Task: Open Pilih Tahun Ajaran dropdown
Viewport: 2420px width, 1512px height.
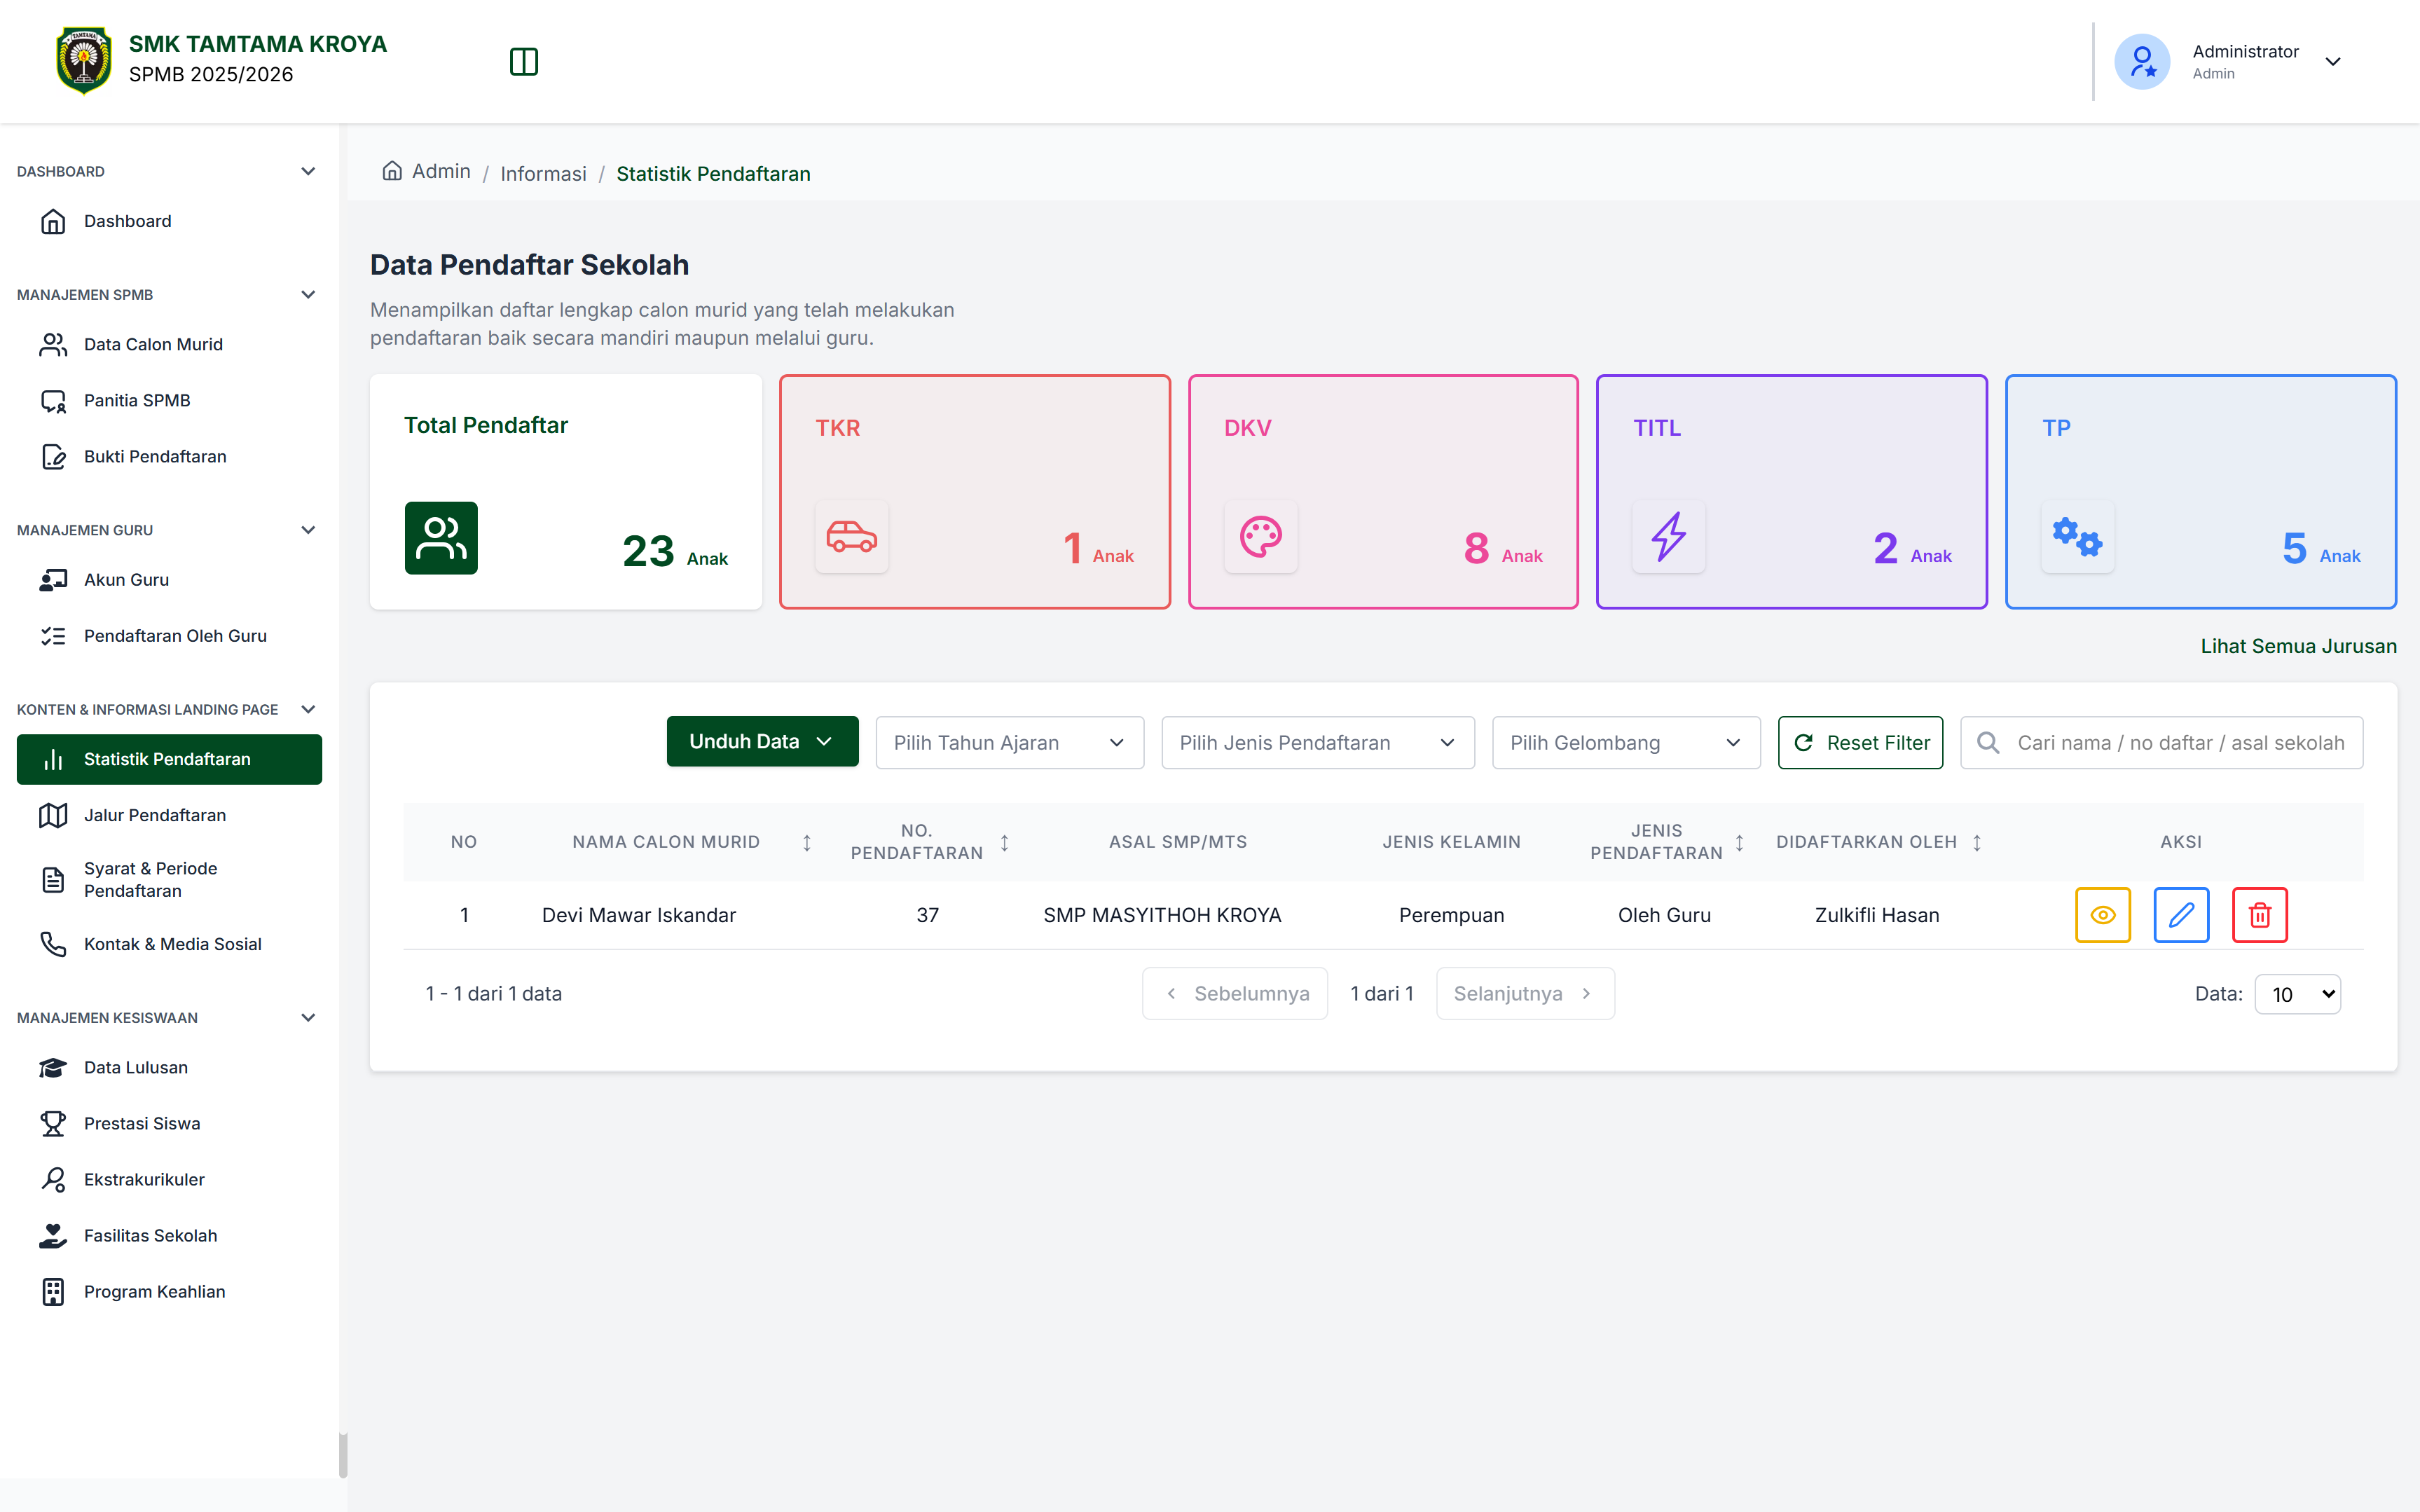Action: pyautogui.click(x=1010, y=743)
